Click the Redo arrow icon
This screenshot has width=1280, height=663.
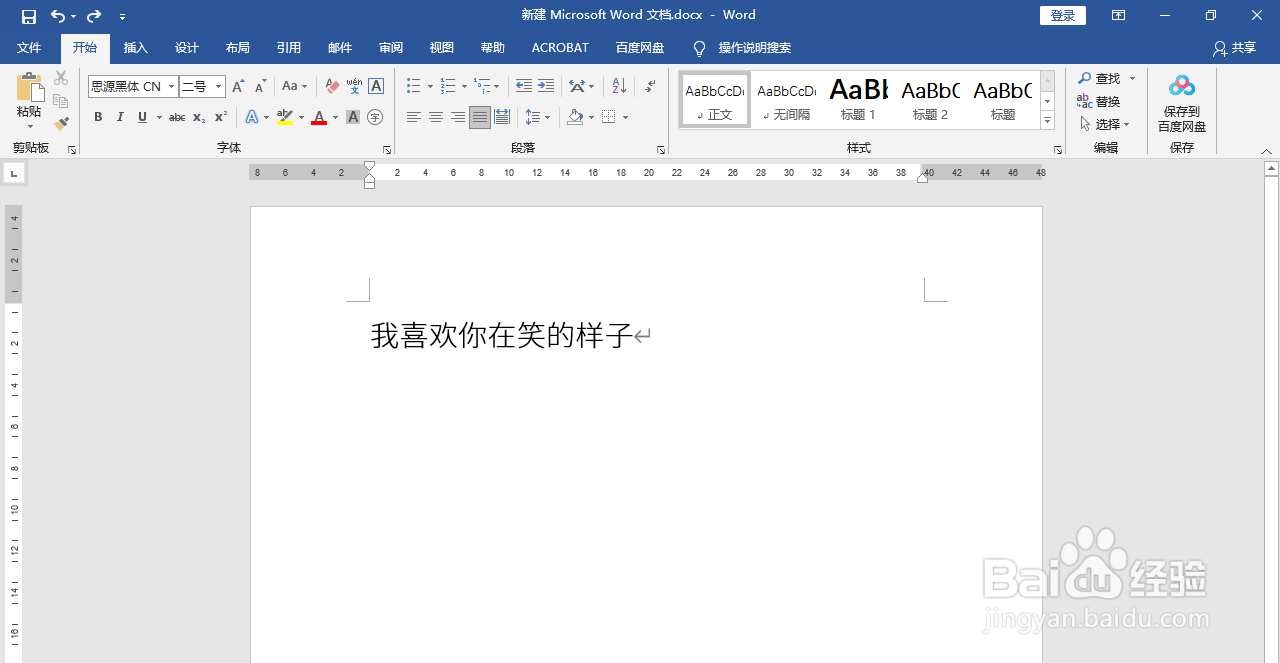pyautogui.click(x=94, y=16)
